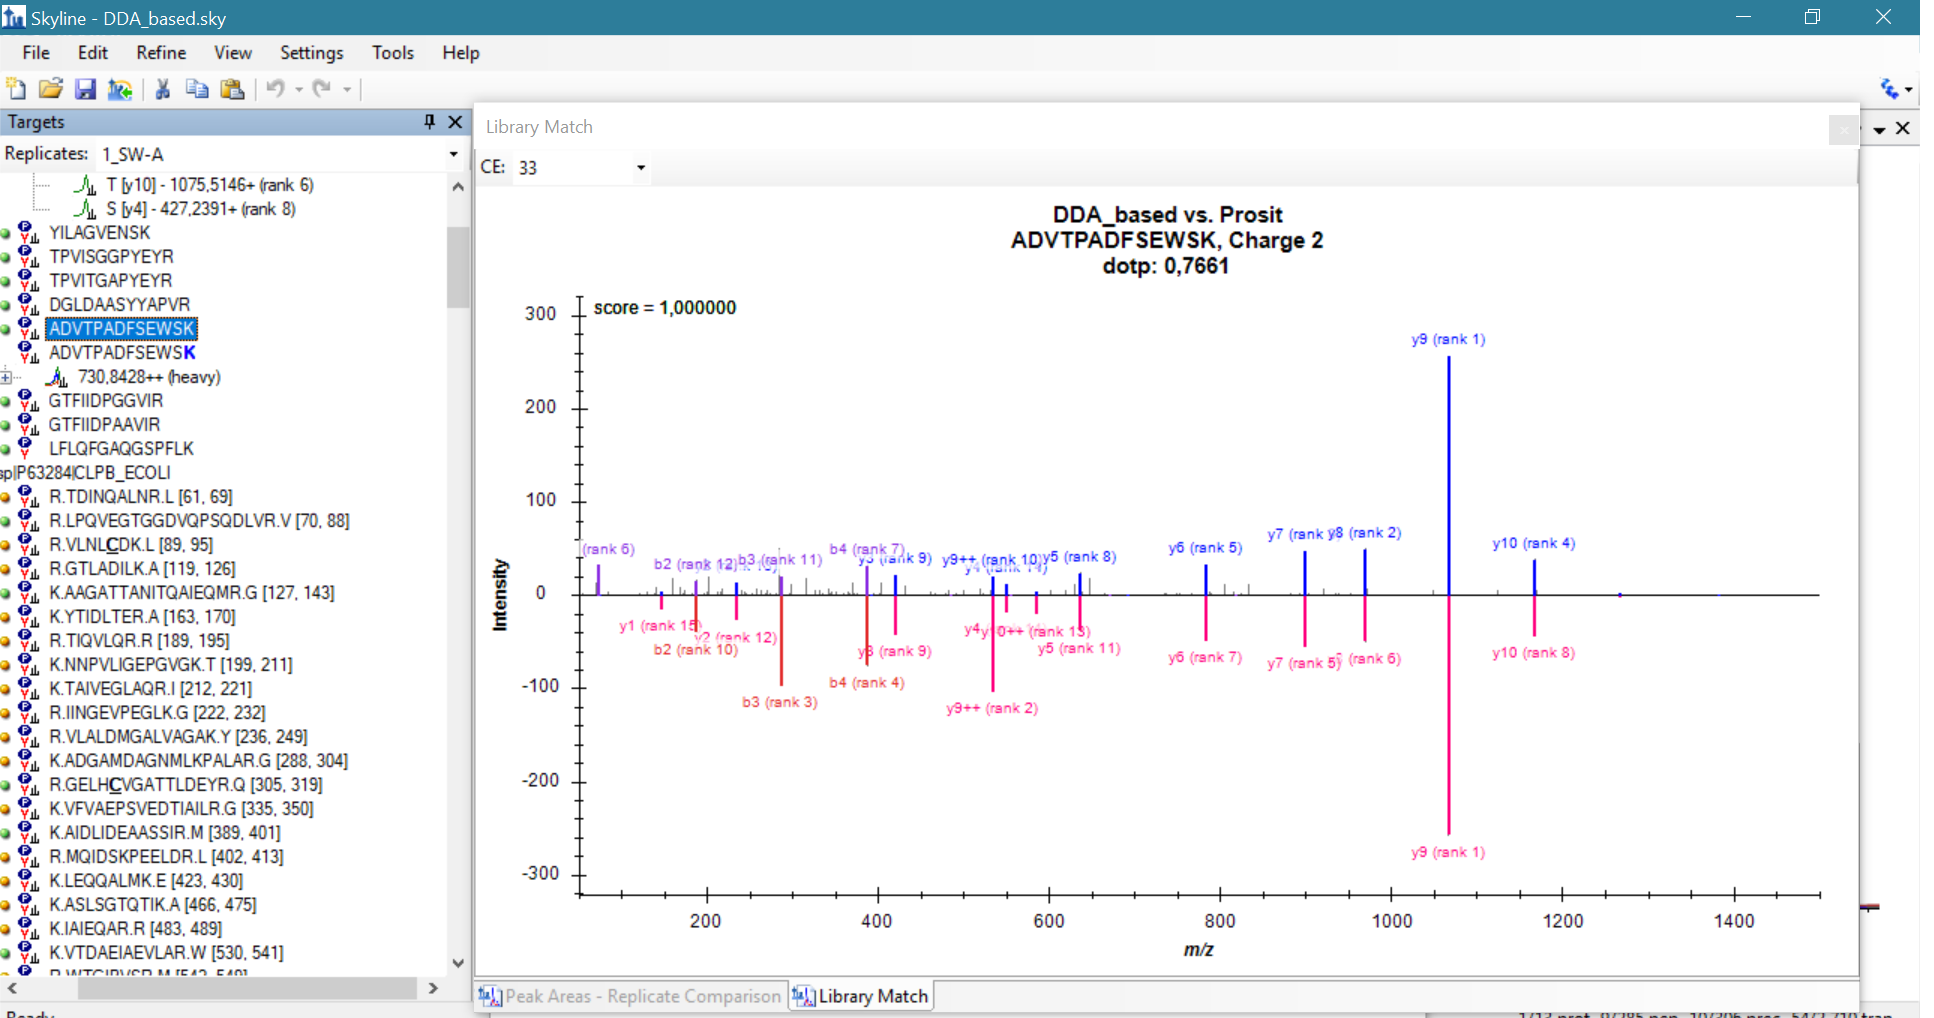Click the Import Results toolbar icon
Screen dimensions: 1934x1018
click(x=120, y=90)
